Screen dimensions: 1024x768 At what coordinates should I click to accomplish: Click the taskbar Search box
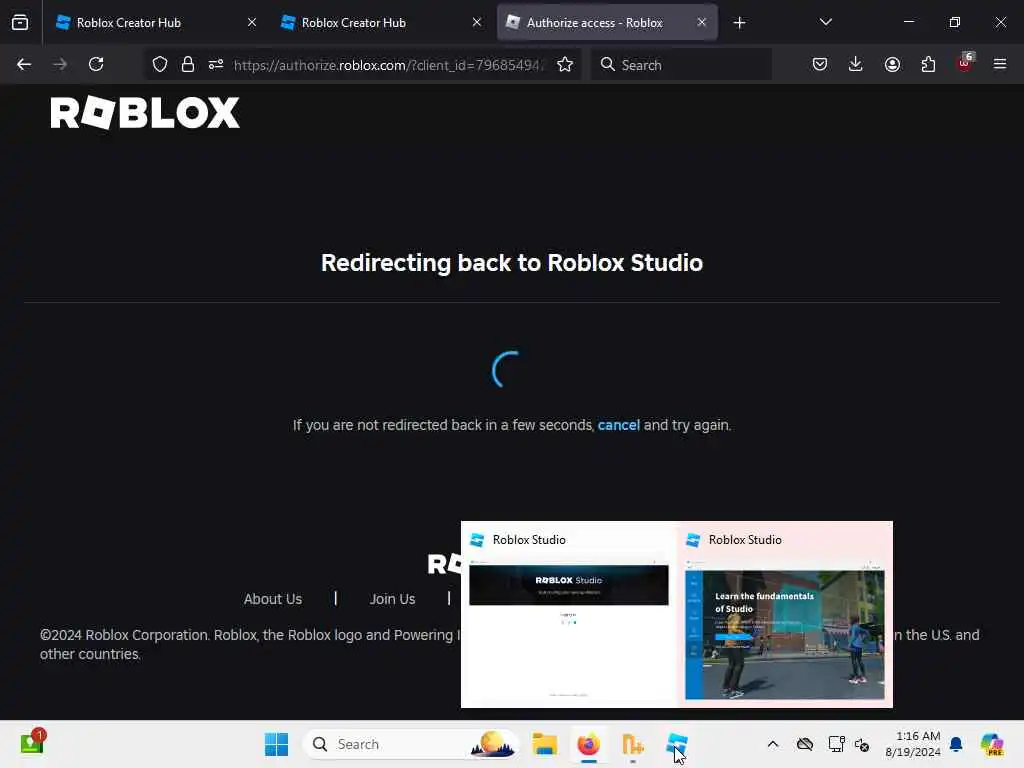411,744
